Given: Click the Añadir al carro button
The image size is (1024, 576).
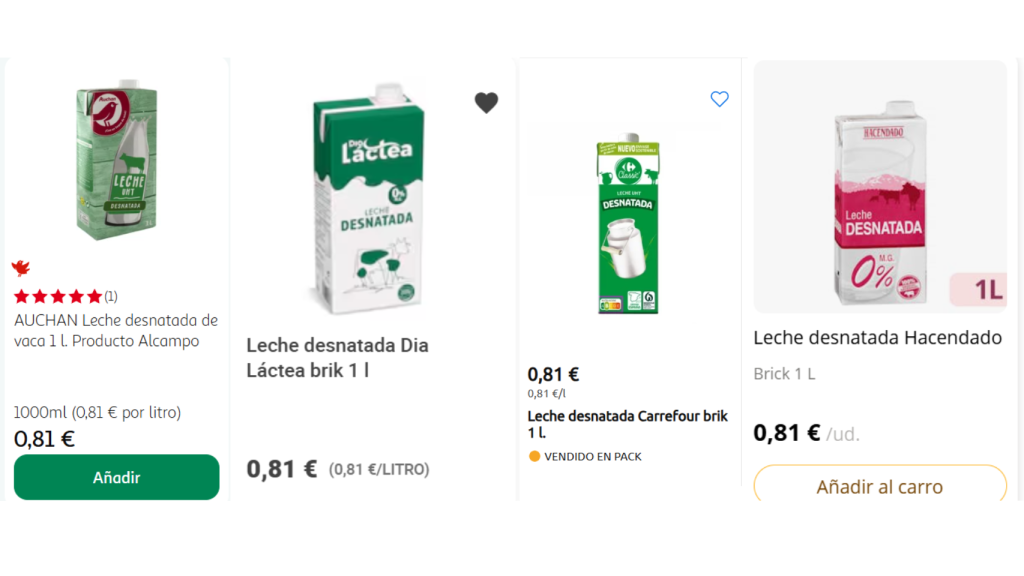Looking at the screenshot, I should pyautogui.click(x=879, y=485).
